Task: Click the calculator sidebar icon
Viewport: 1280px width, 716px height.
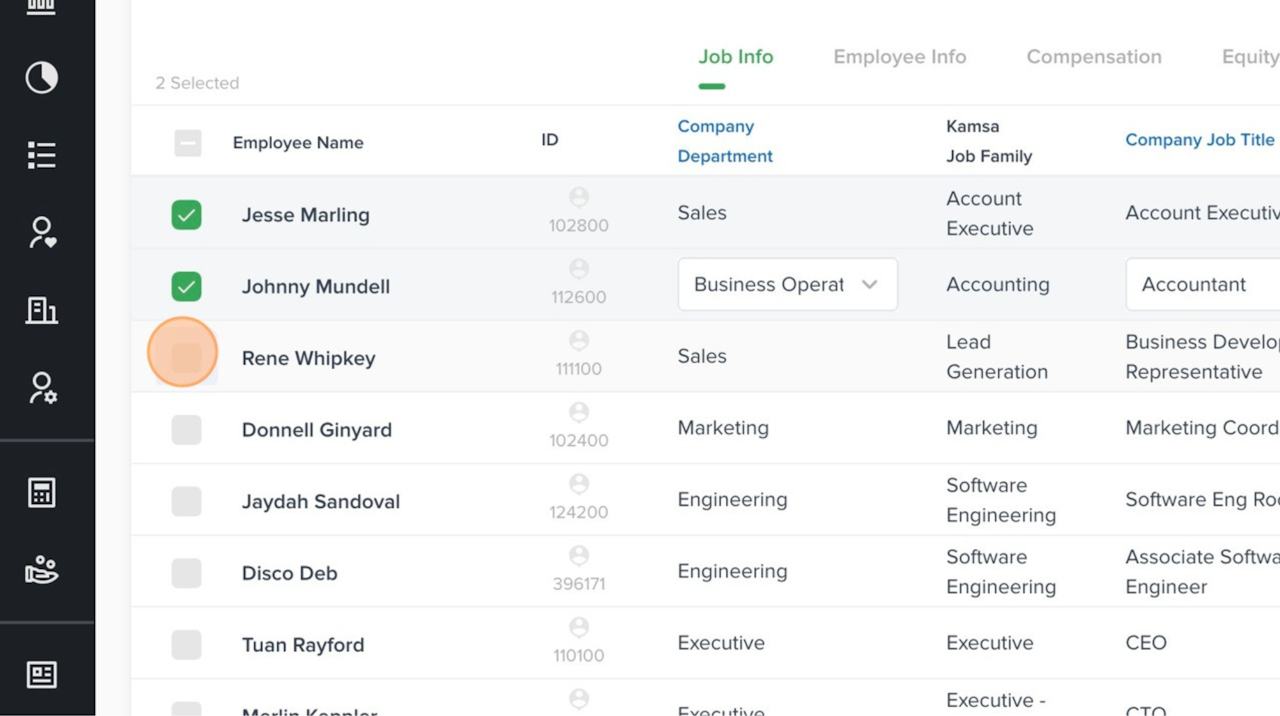Action: (x=42, y=492)
